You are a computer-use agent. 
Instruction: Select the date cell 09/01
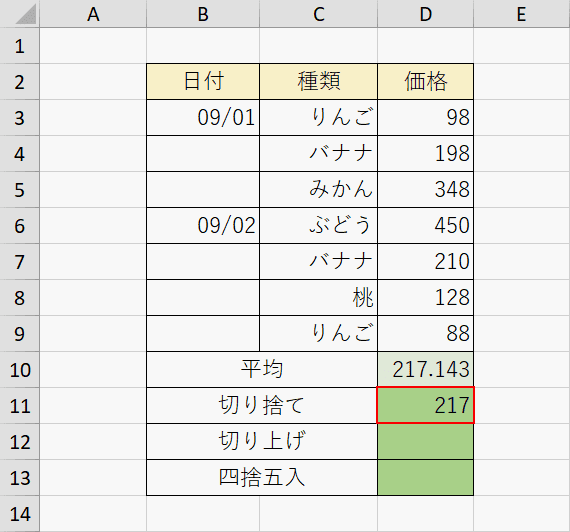coord(203,118)
